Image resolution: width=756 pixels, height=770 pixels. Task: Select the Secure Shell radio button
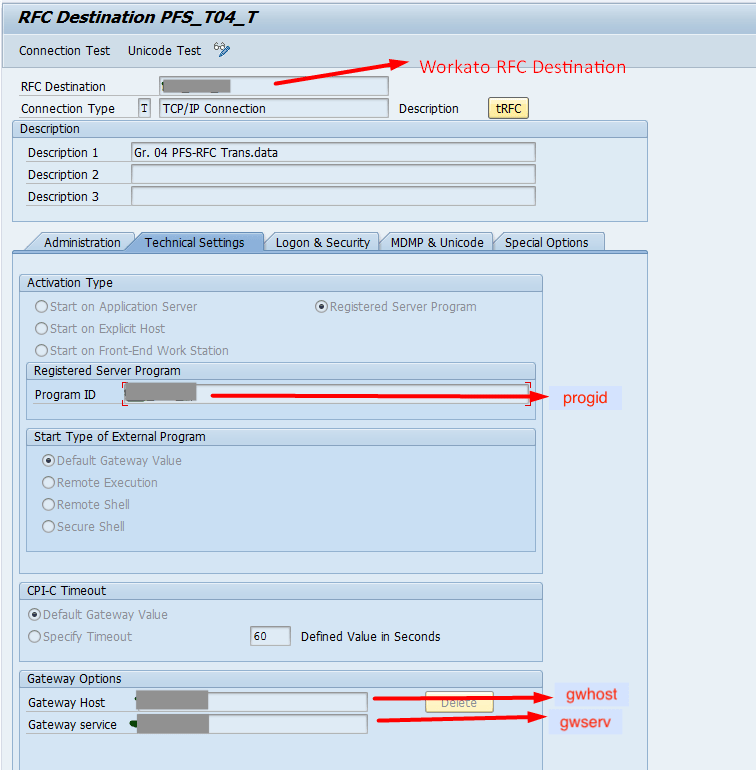pyautogui.click(x=49, y=527)
